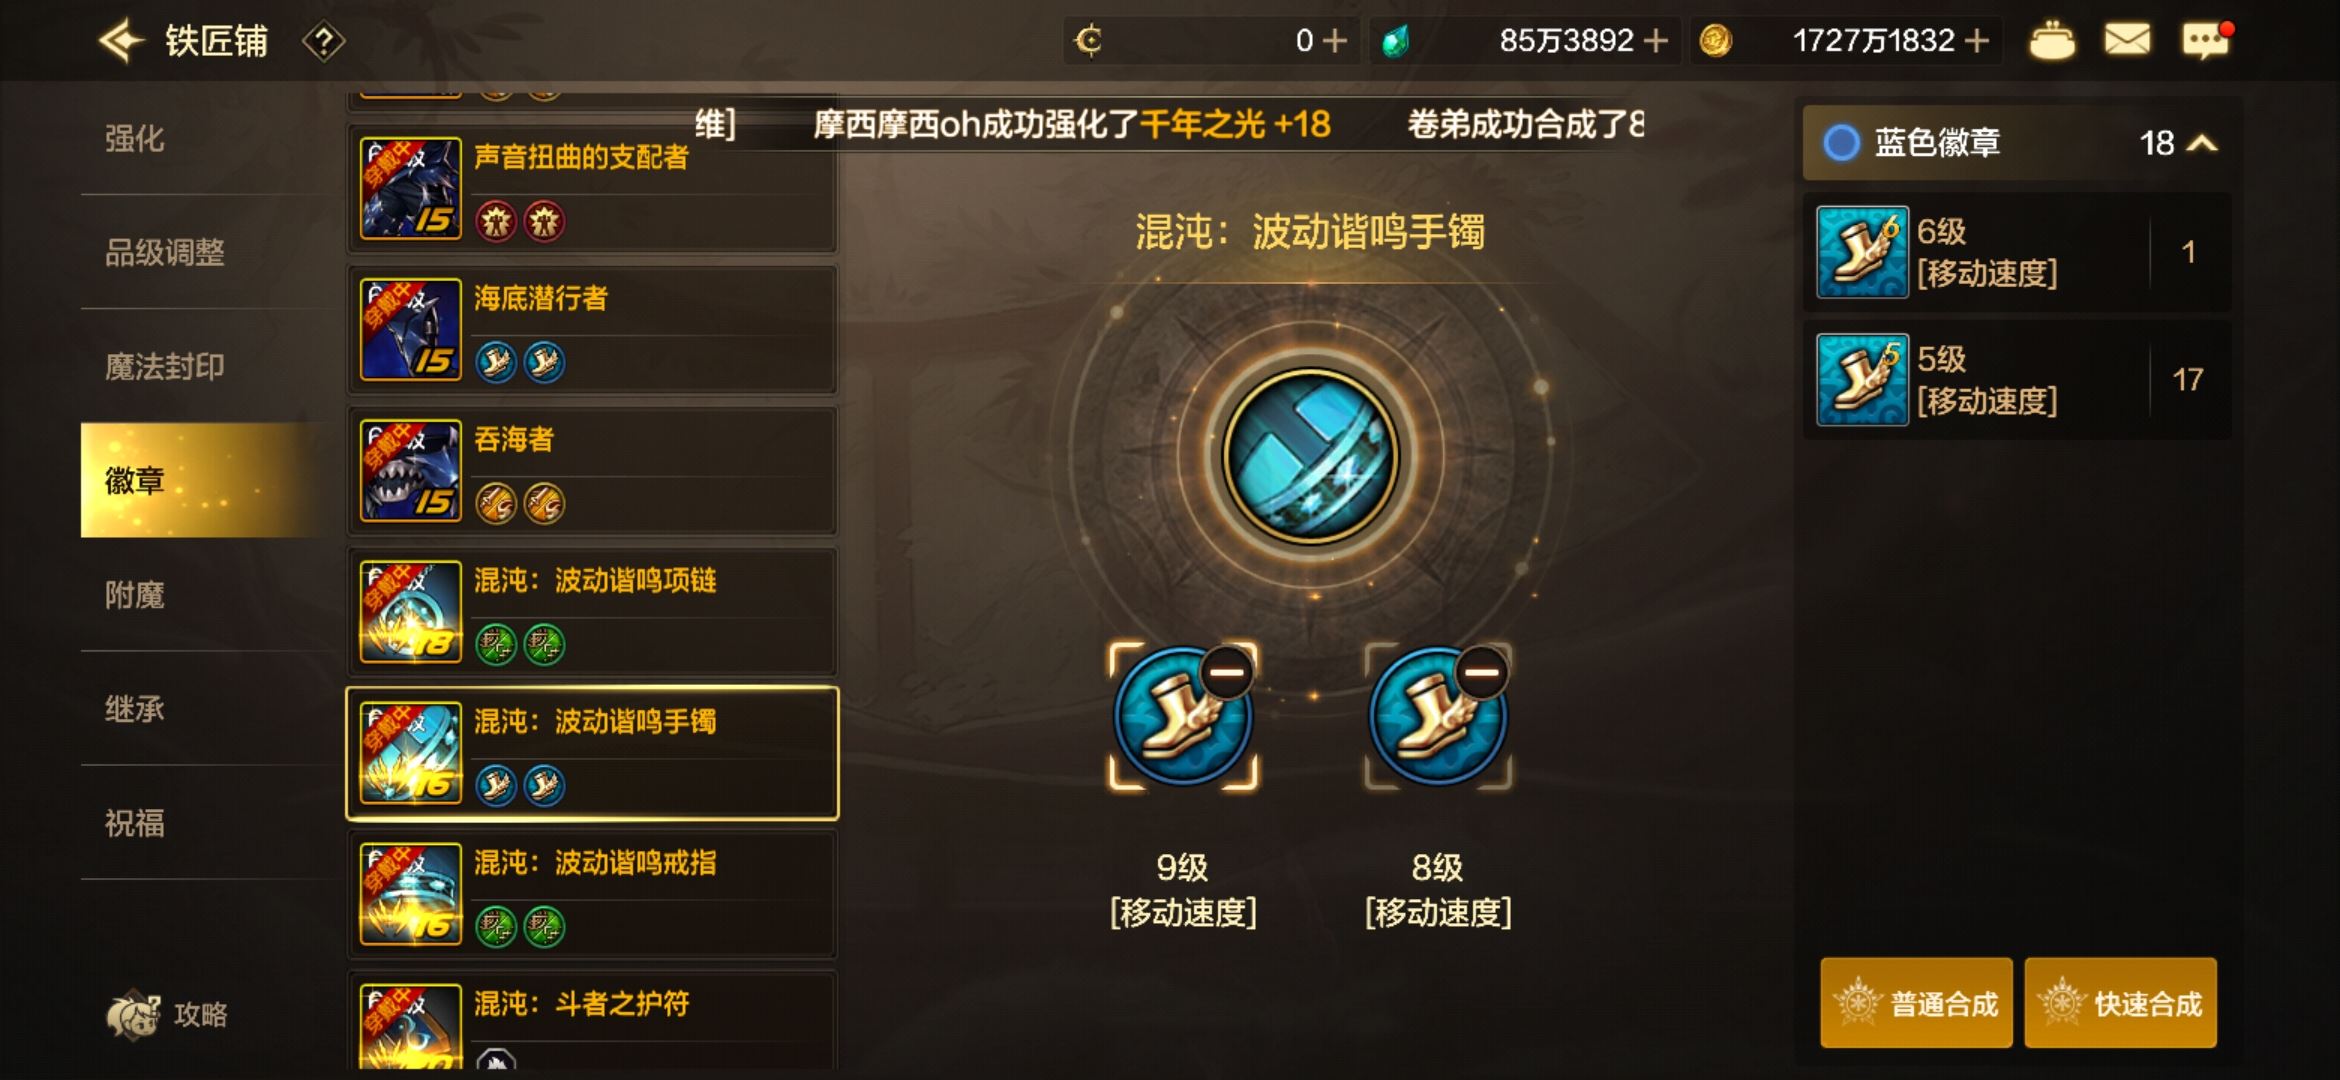Add green gems with the plus button

[x=1656, y=41]
